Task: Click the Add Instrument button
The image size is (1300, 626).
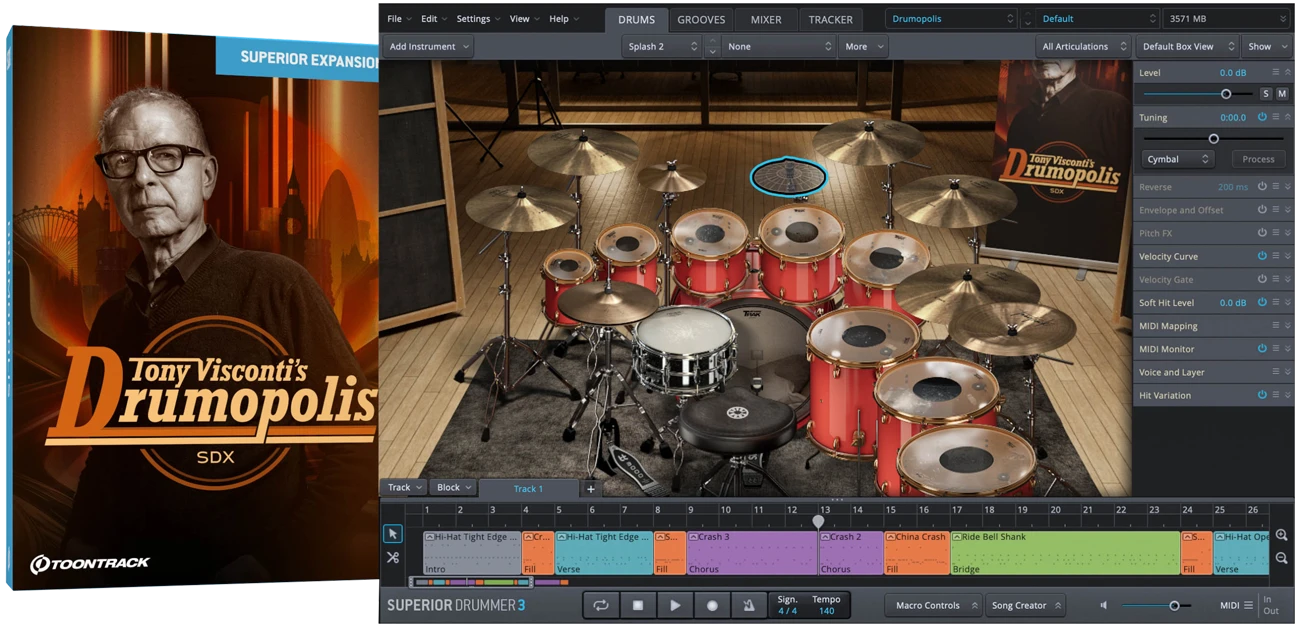Action: coord(427,46)
